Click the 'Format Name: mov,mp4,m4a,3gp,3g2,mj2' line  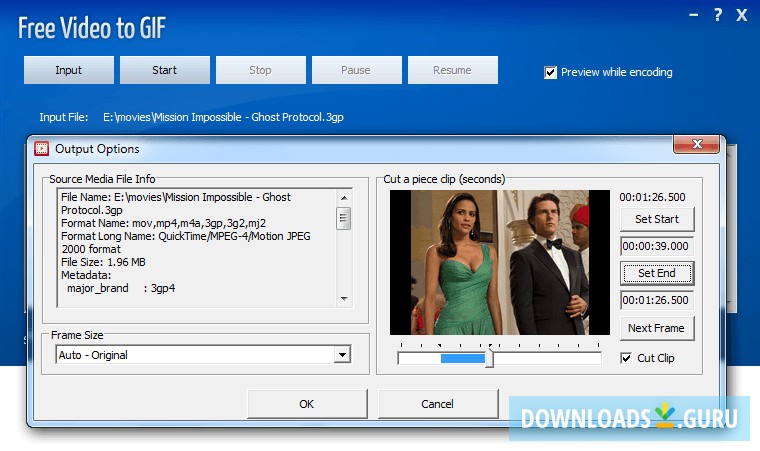[163, 224]
